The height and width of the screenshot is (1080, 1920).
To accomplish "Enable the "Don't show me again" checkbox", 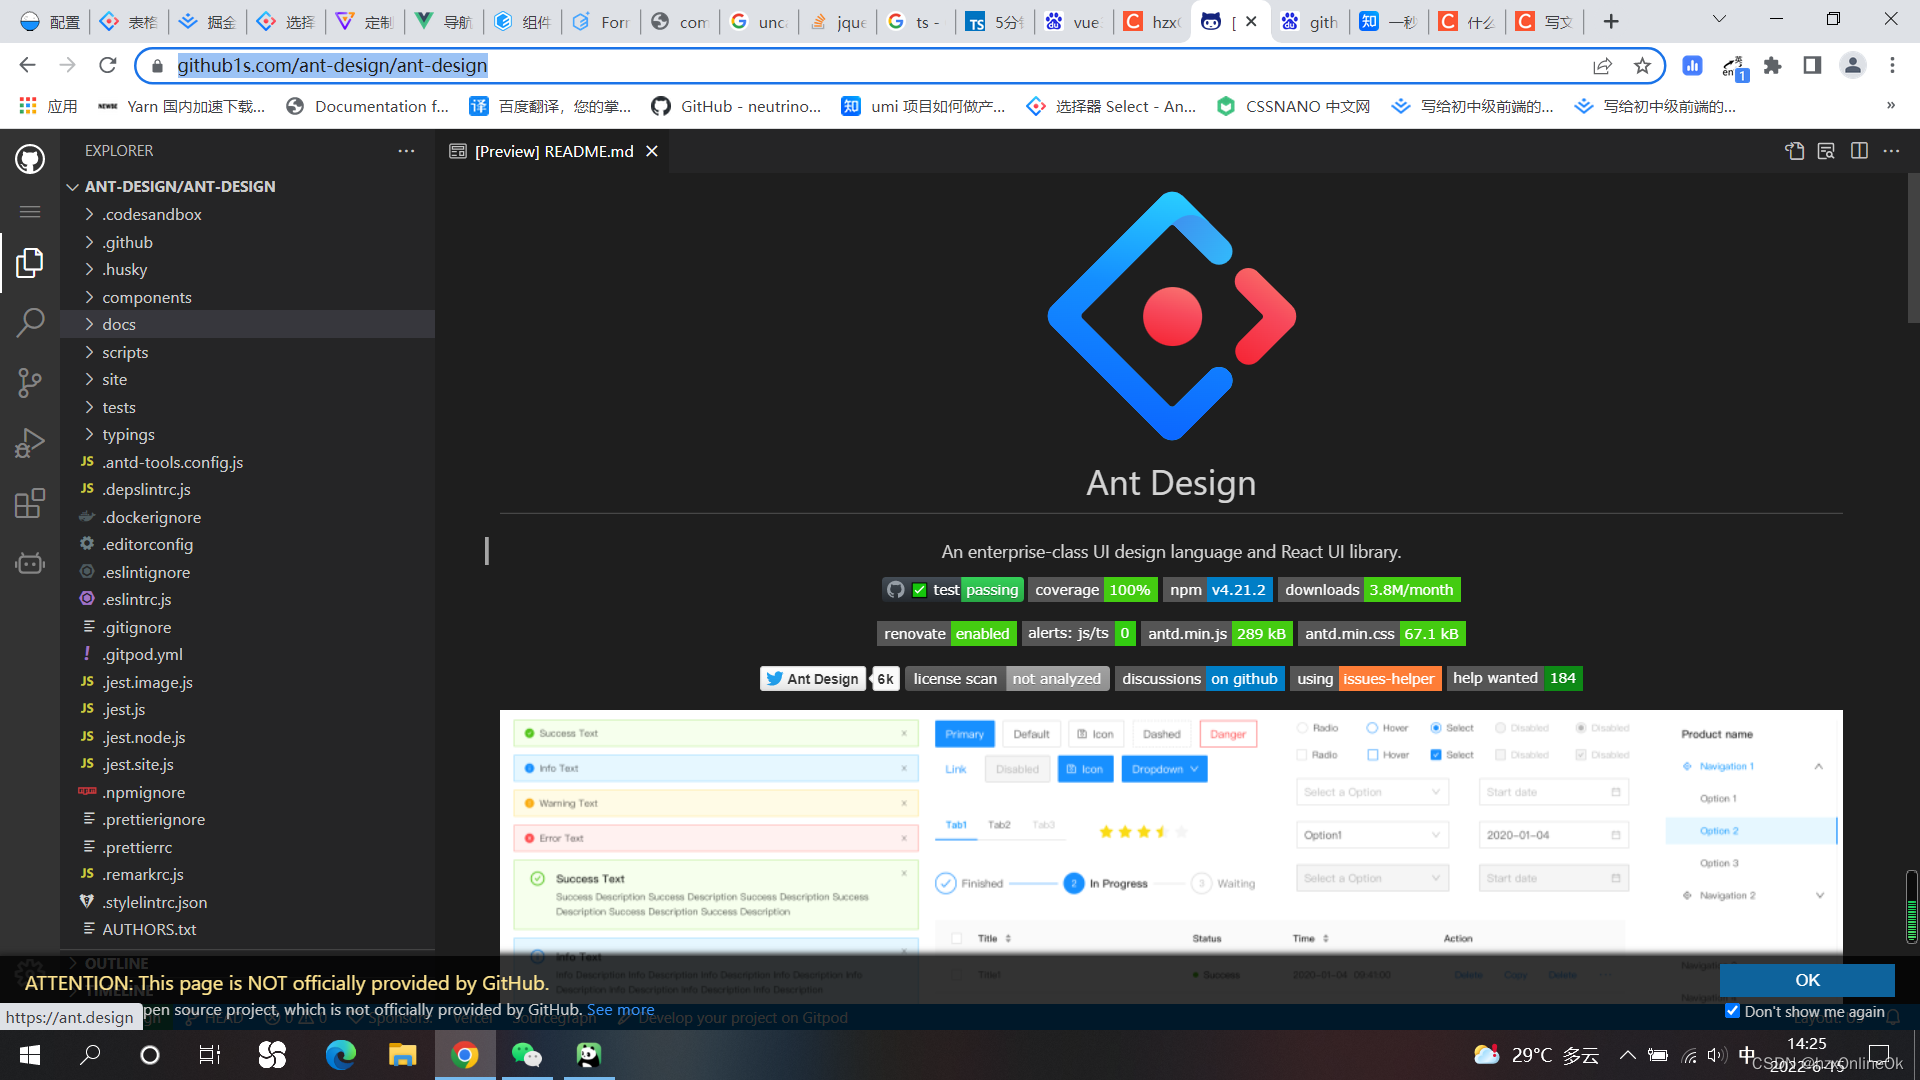I will (1733, 1011).
